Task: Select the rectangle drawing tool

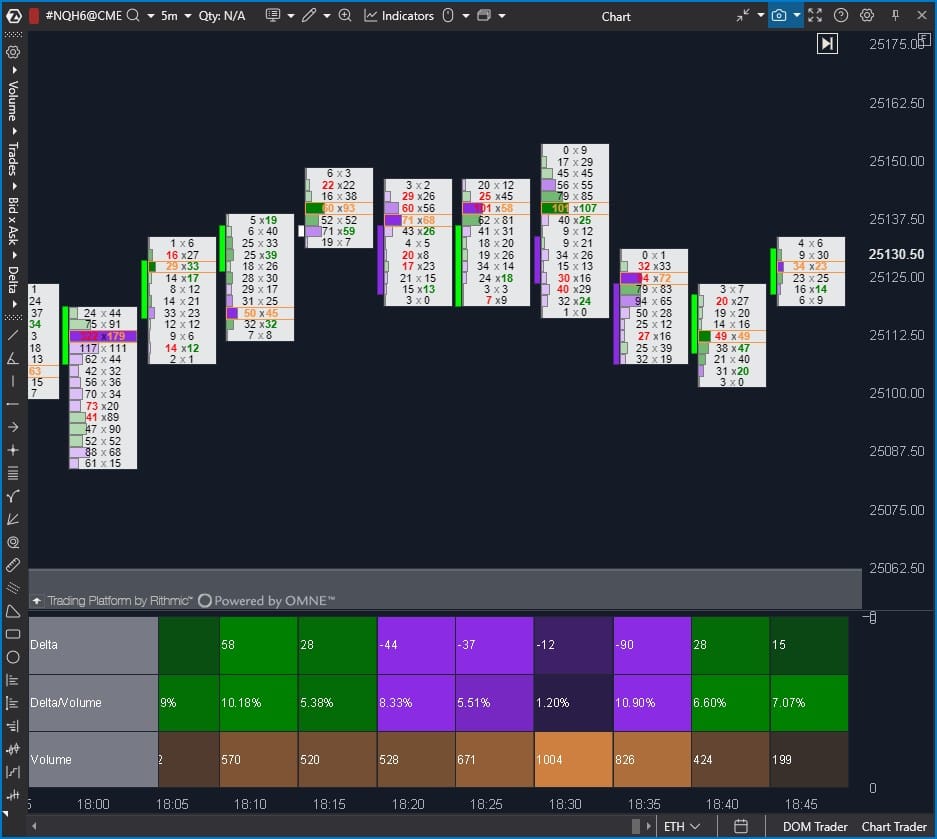Action: (13, 634)
